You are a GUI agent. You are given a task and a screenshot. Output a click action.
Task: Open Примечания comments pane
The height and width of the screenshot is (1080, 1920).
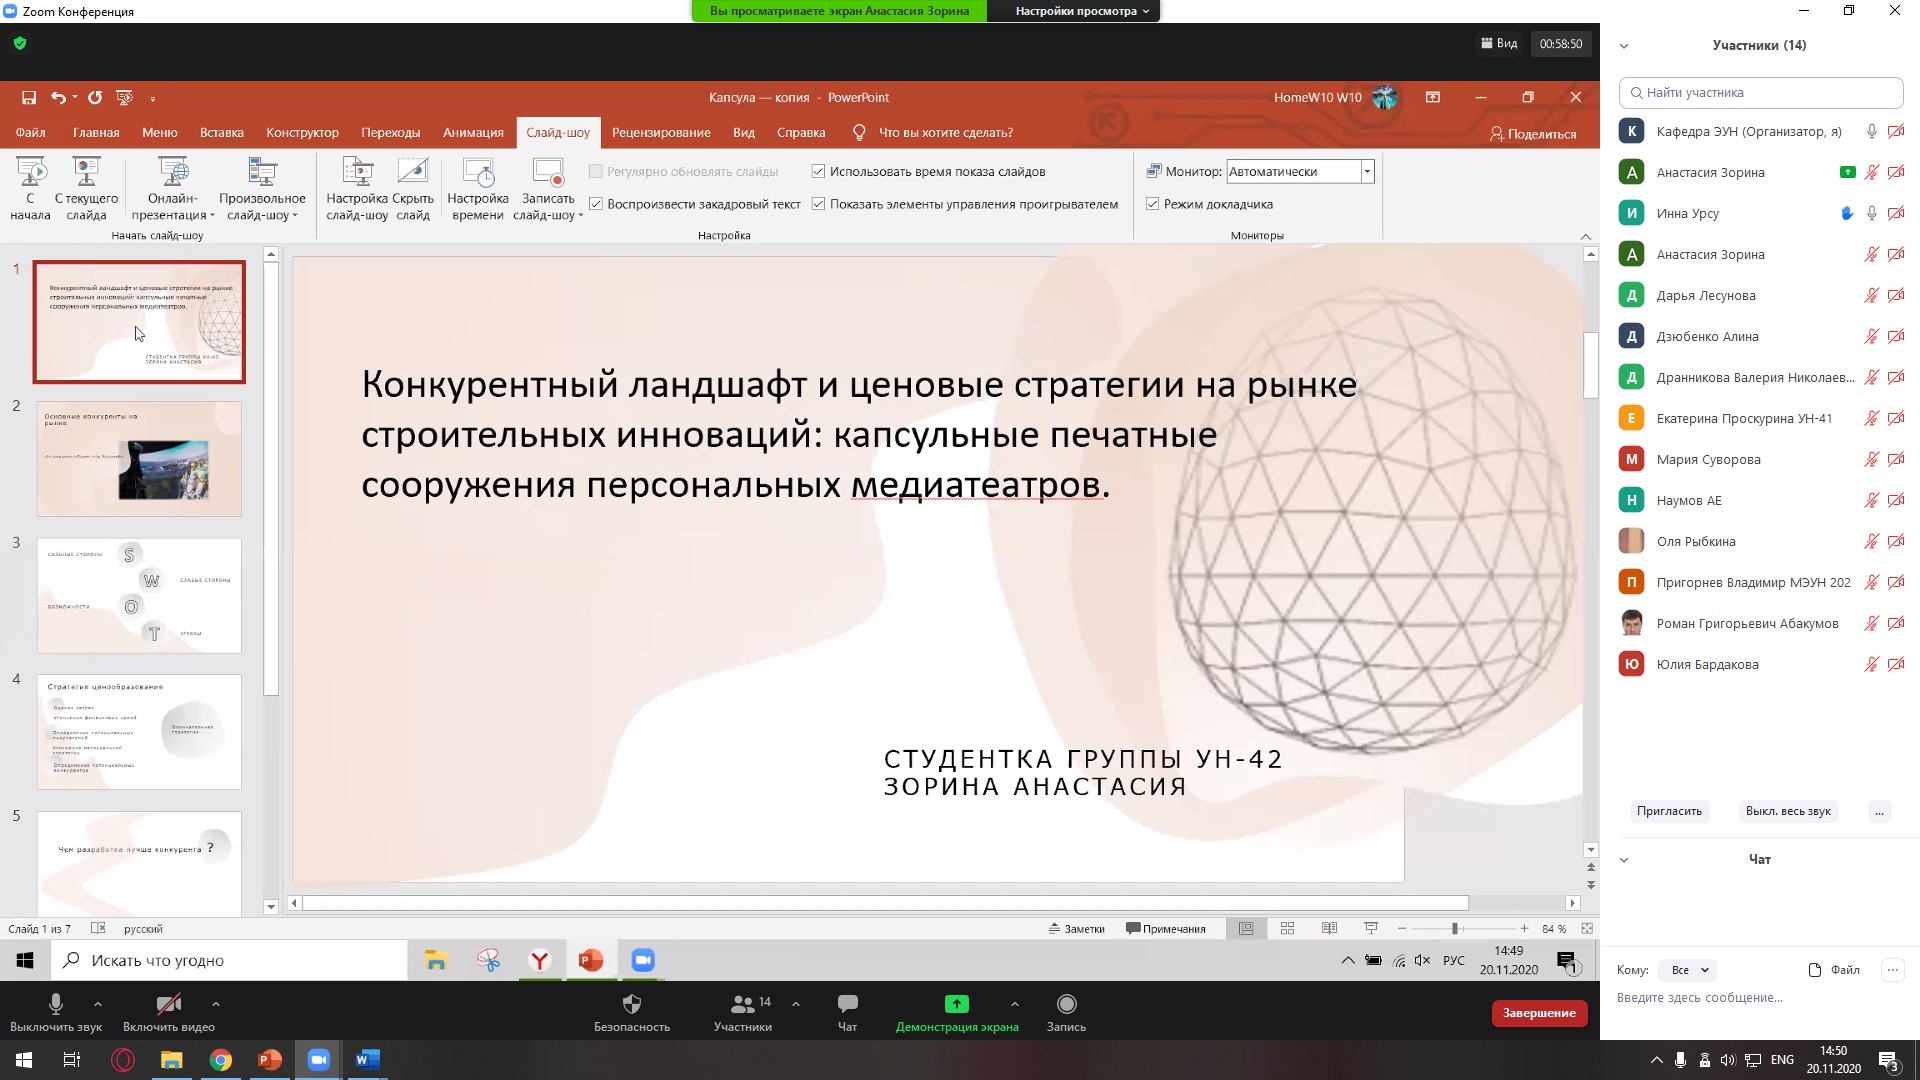(1166, 928)
